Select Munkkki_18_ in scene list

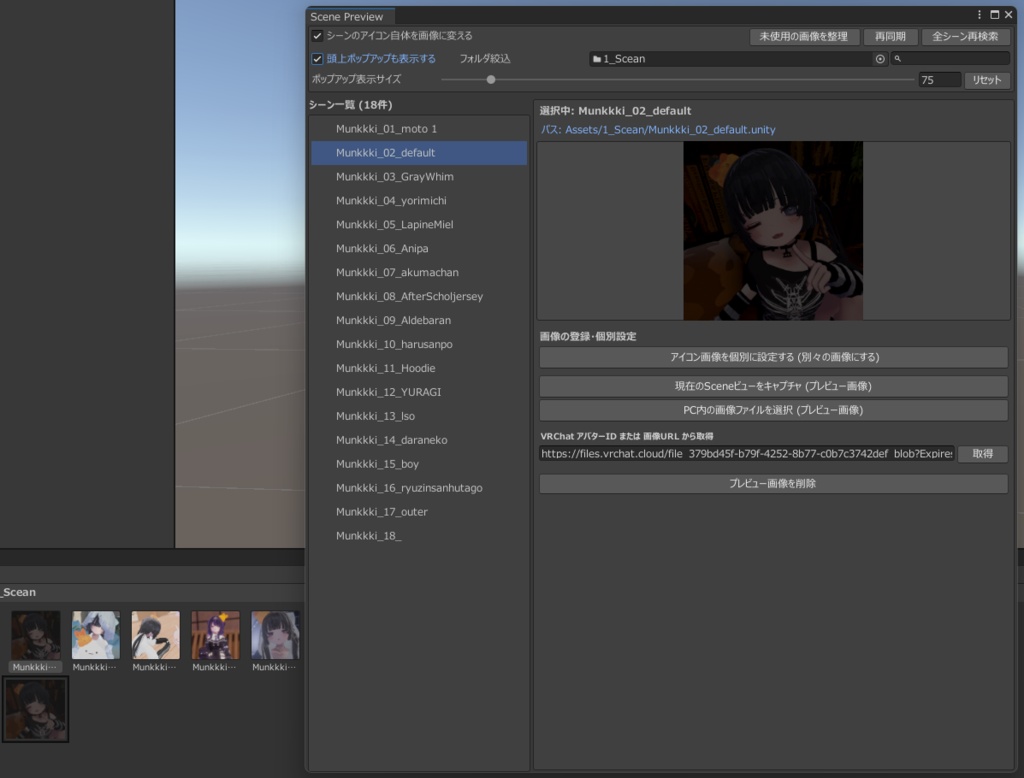coord(419,536)
